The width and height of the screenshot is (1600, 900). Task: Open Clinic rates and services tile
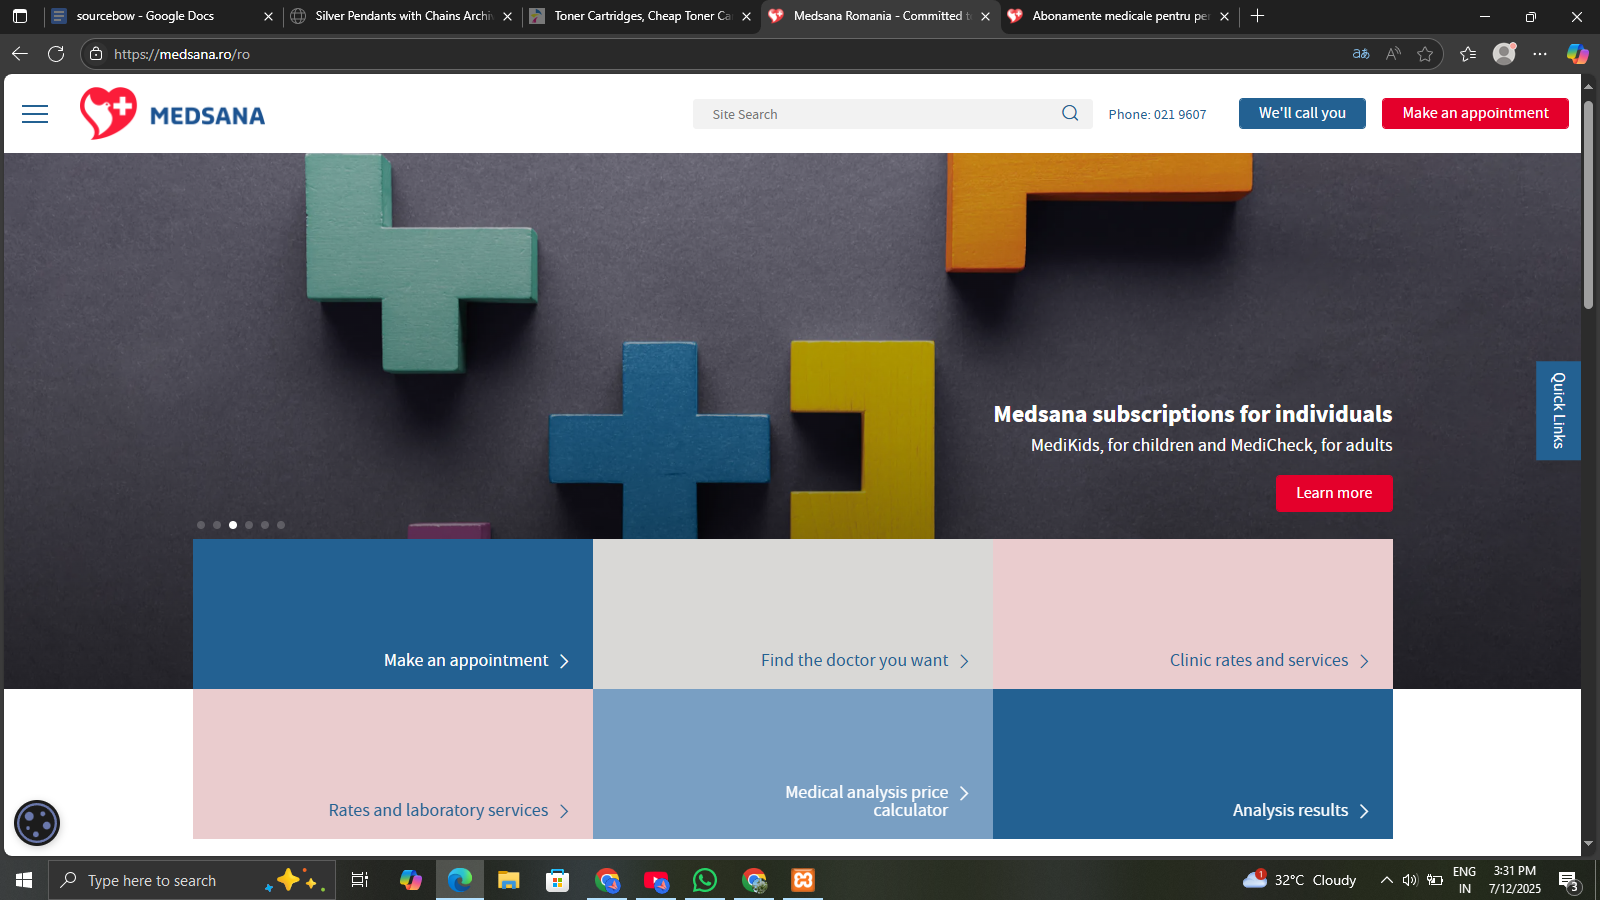coord(1193,614)
